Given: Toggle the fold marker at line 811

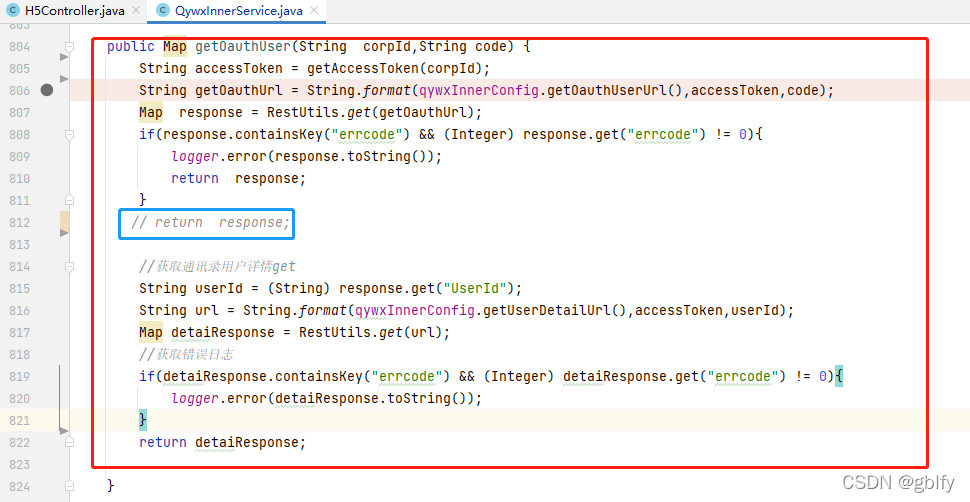Looking at the screenshot, I should [x=69, y=200].
